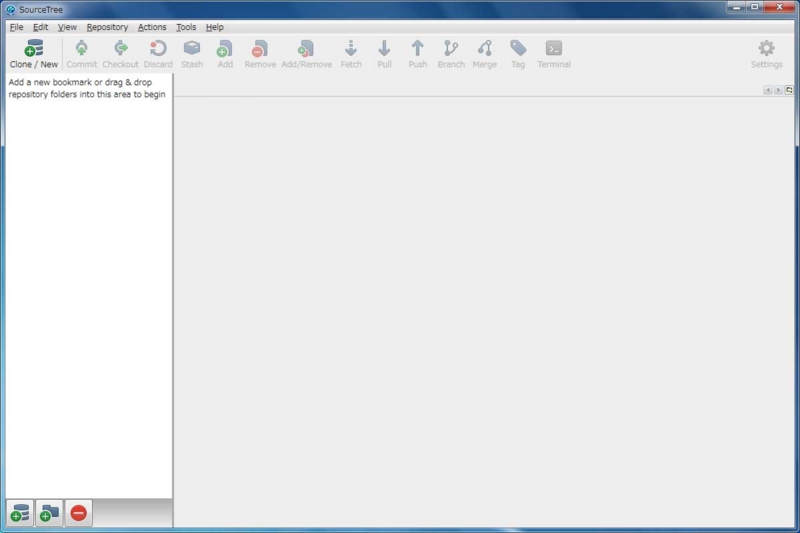800x533 pixels.
Task: Click the tab list icon beside scroll arrows
Action: coord(789,90)
